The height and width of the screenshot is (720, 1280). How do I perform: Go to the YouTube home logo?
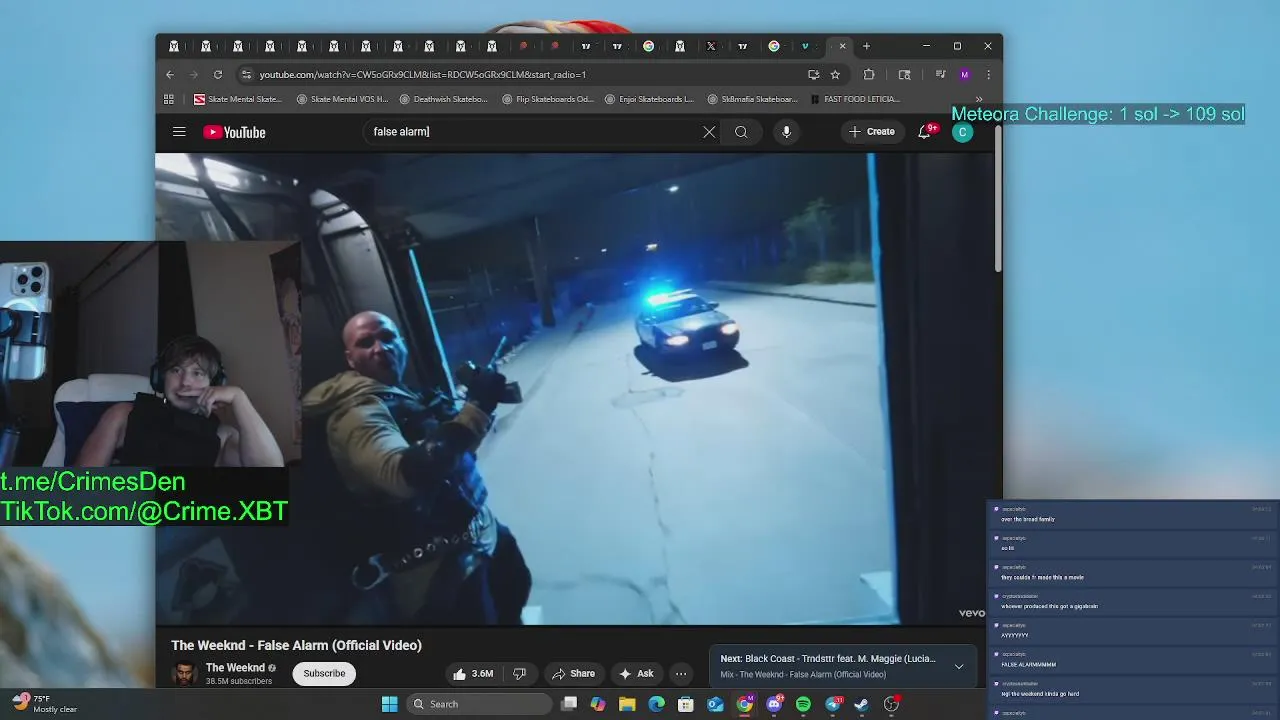(x=234, y=132)
